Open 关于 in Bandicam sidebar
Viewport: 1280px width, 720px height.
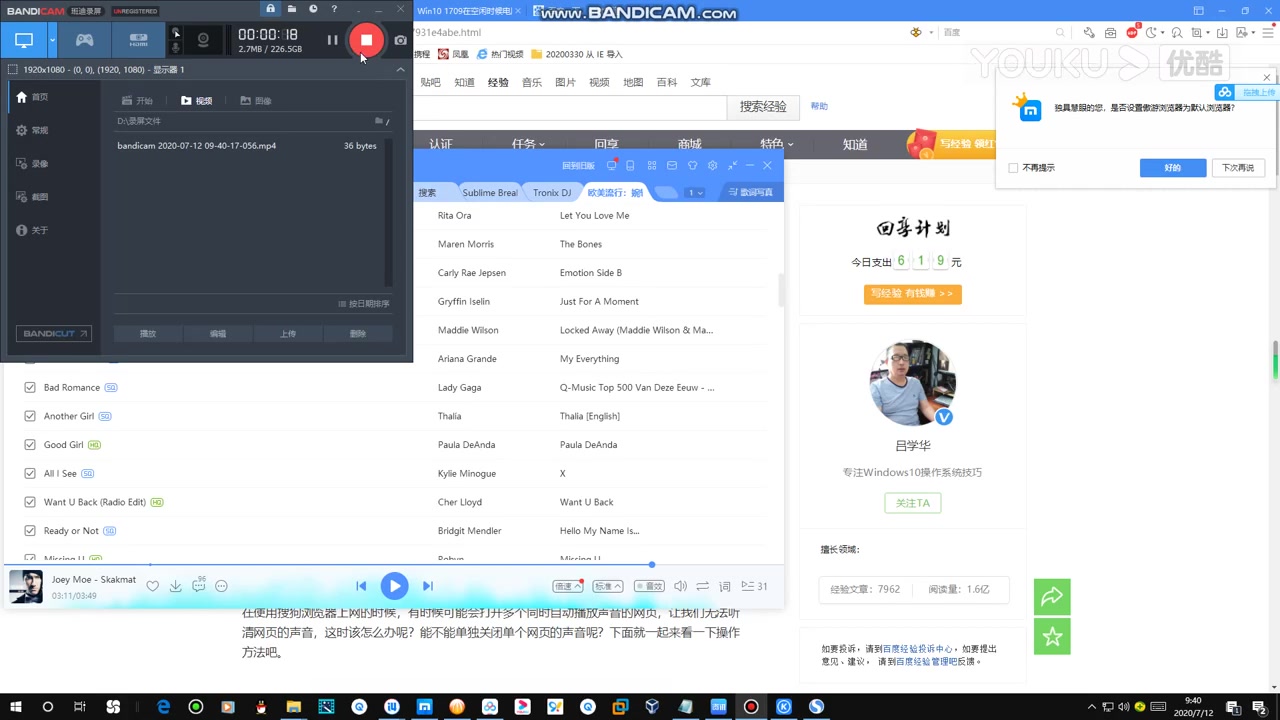[x=32, y=230]
